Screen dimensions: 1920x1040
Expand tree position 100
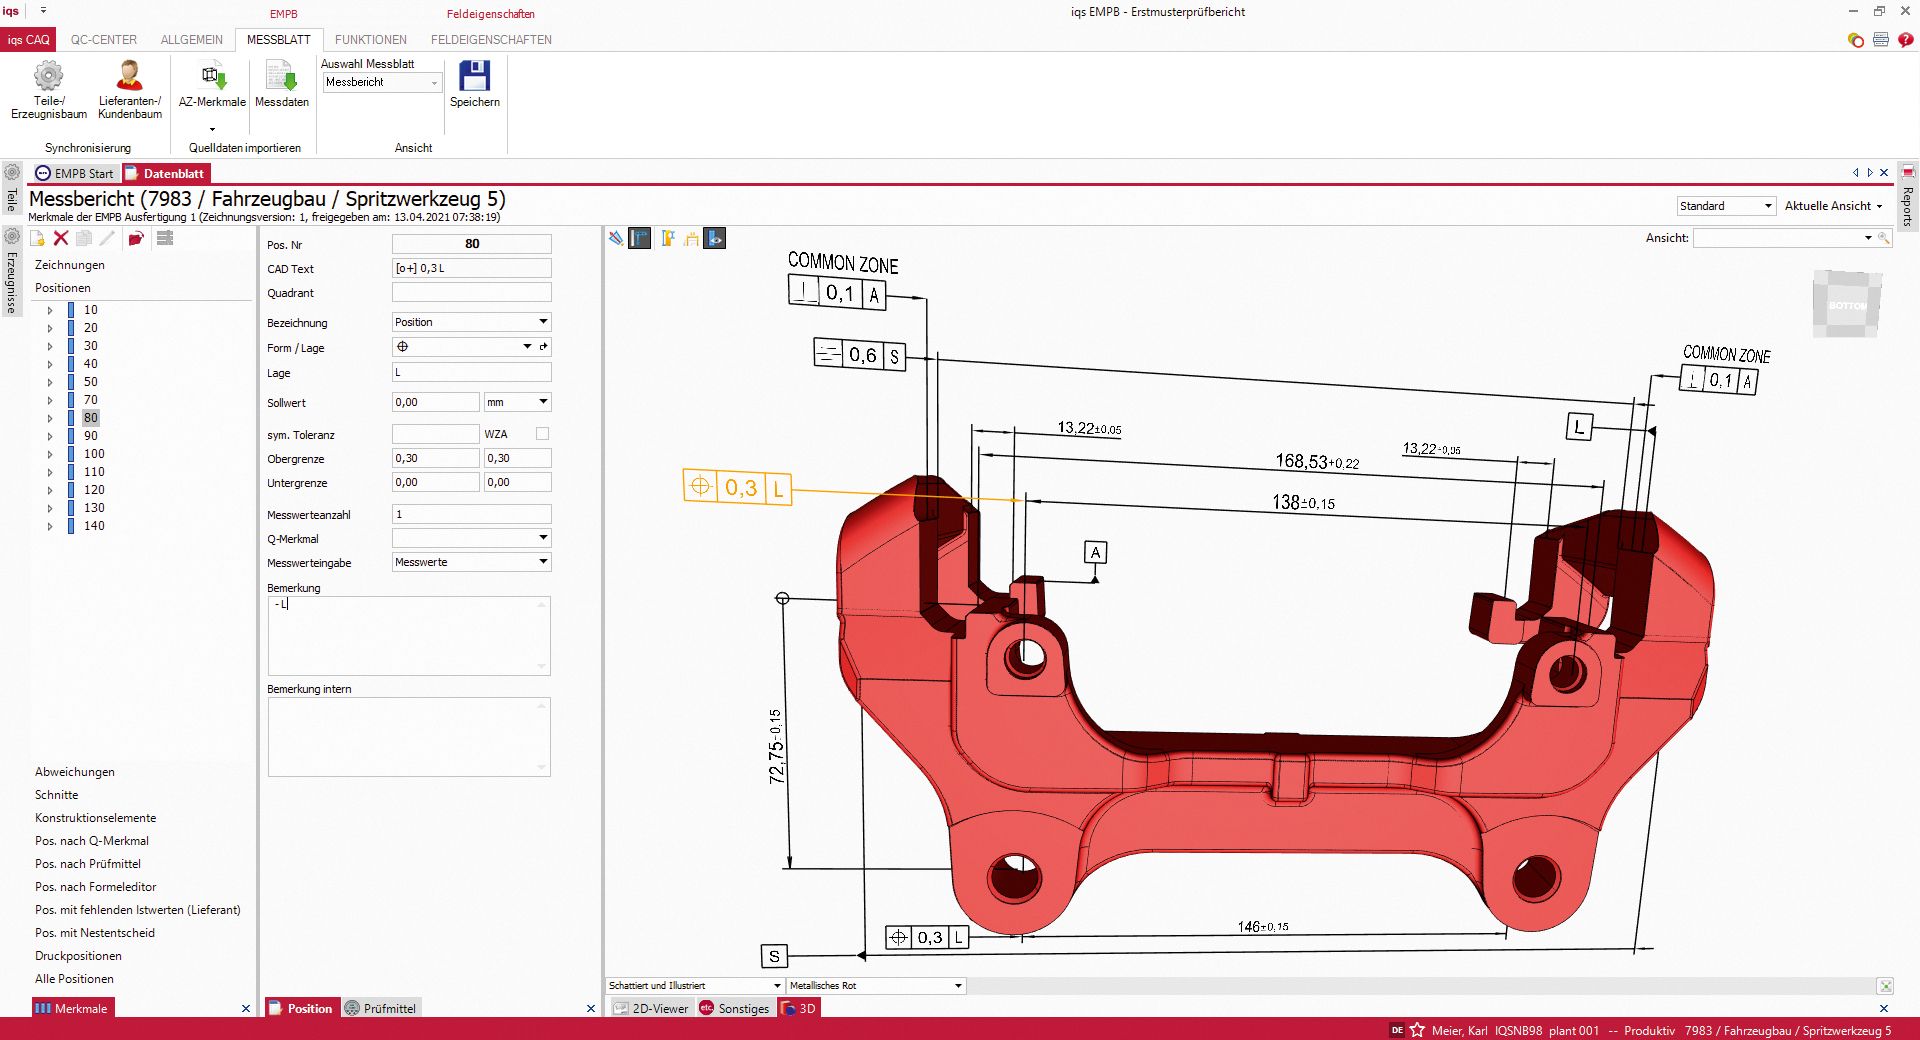(x=49, y=453)
